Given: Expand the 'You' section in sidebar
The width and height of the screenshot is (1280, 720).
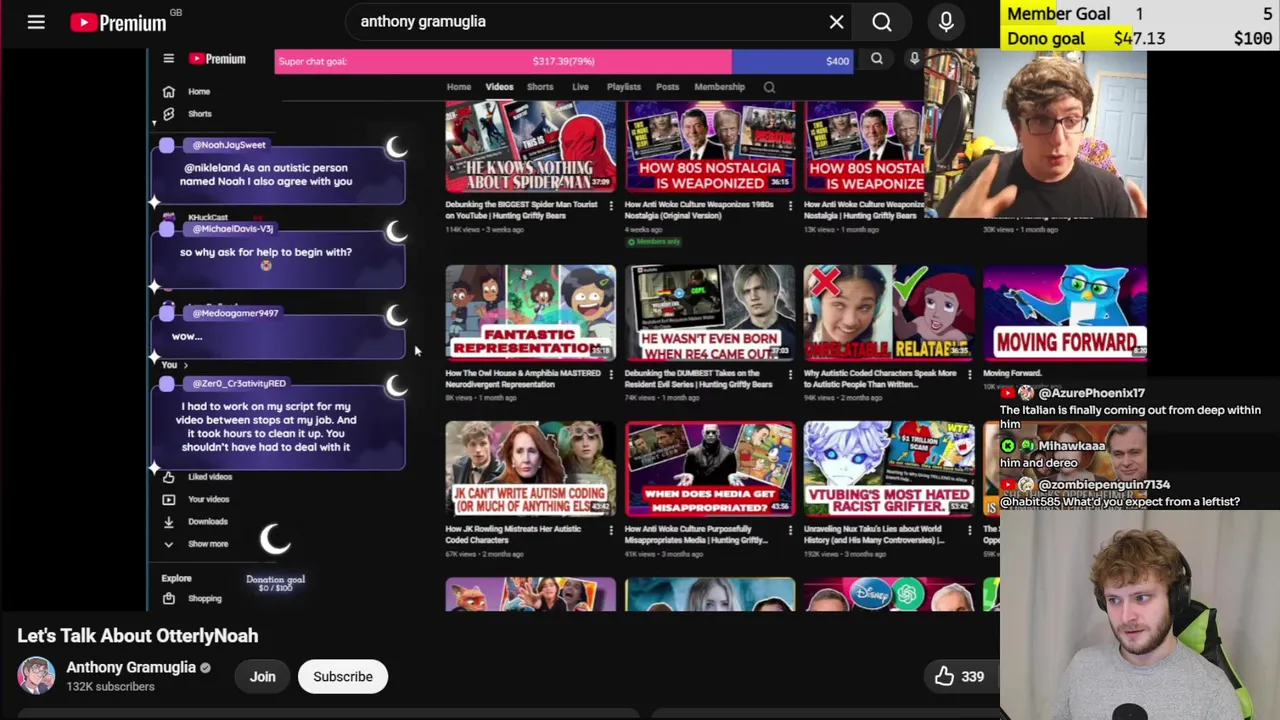Looking at the screenshot, I should (x=175, y=365).
